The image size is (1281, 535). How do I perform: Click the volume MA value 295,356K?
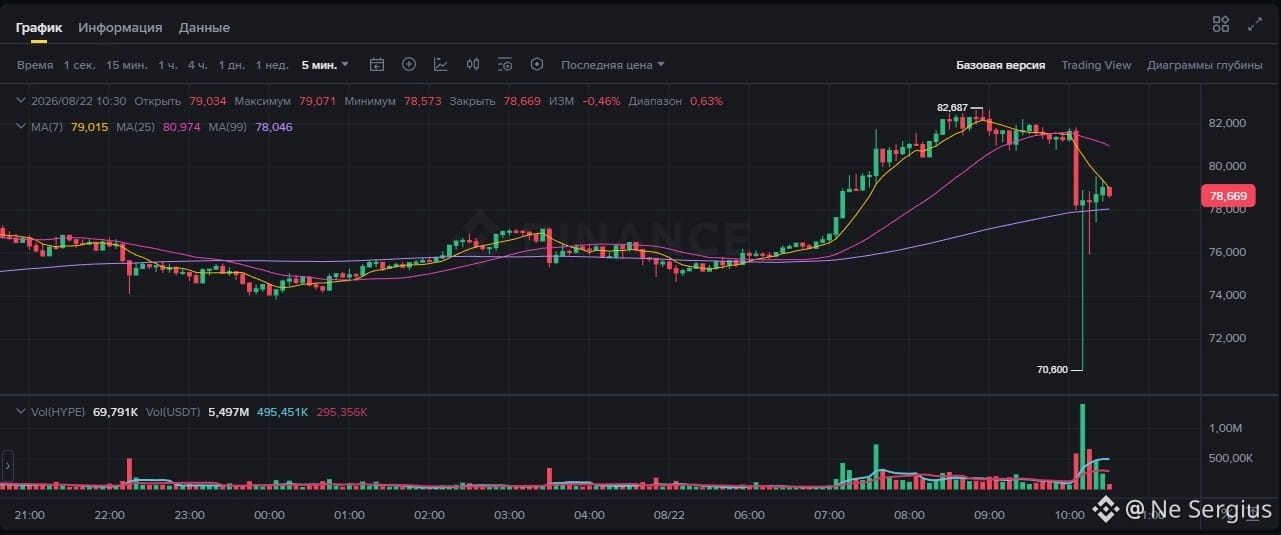(340, 411)
